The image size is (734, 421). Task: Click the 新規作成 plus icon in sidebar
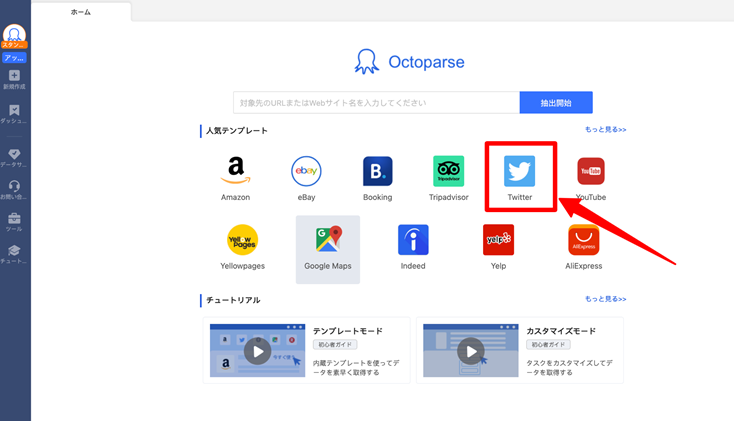pos(14,75)
